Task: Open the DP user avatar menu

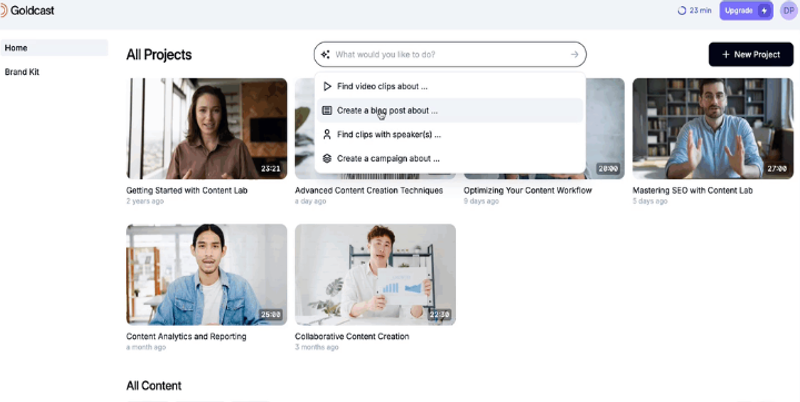Action: [x=788, y=10]
